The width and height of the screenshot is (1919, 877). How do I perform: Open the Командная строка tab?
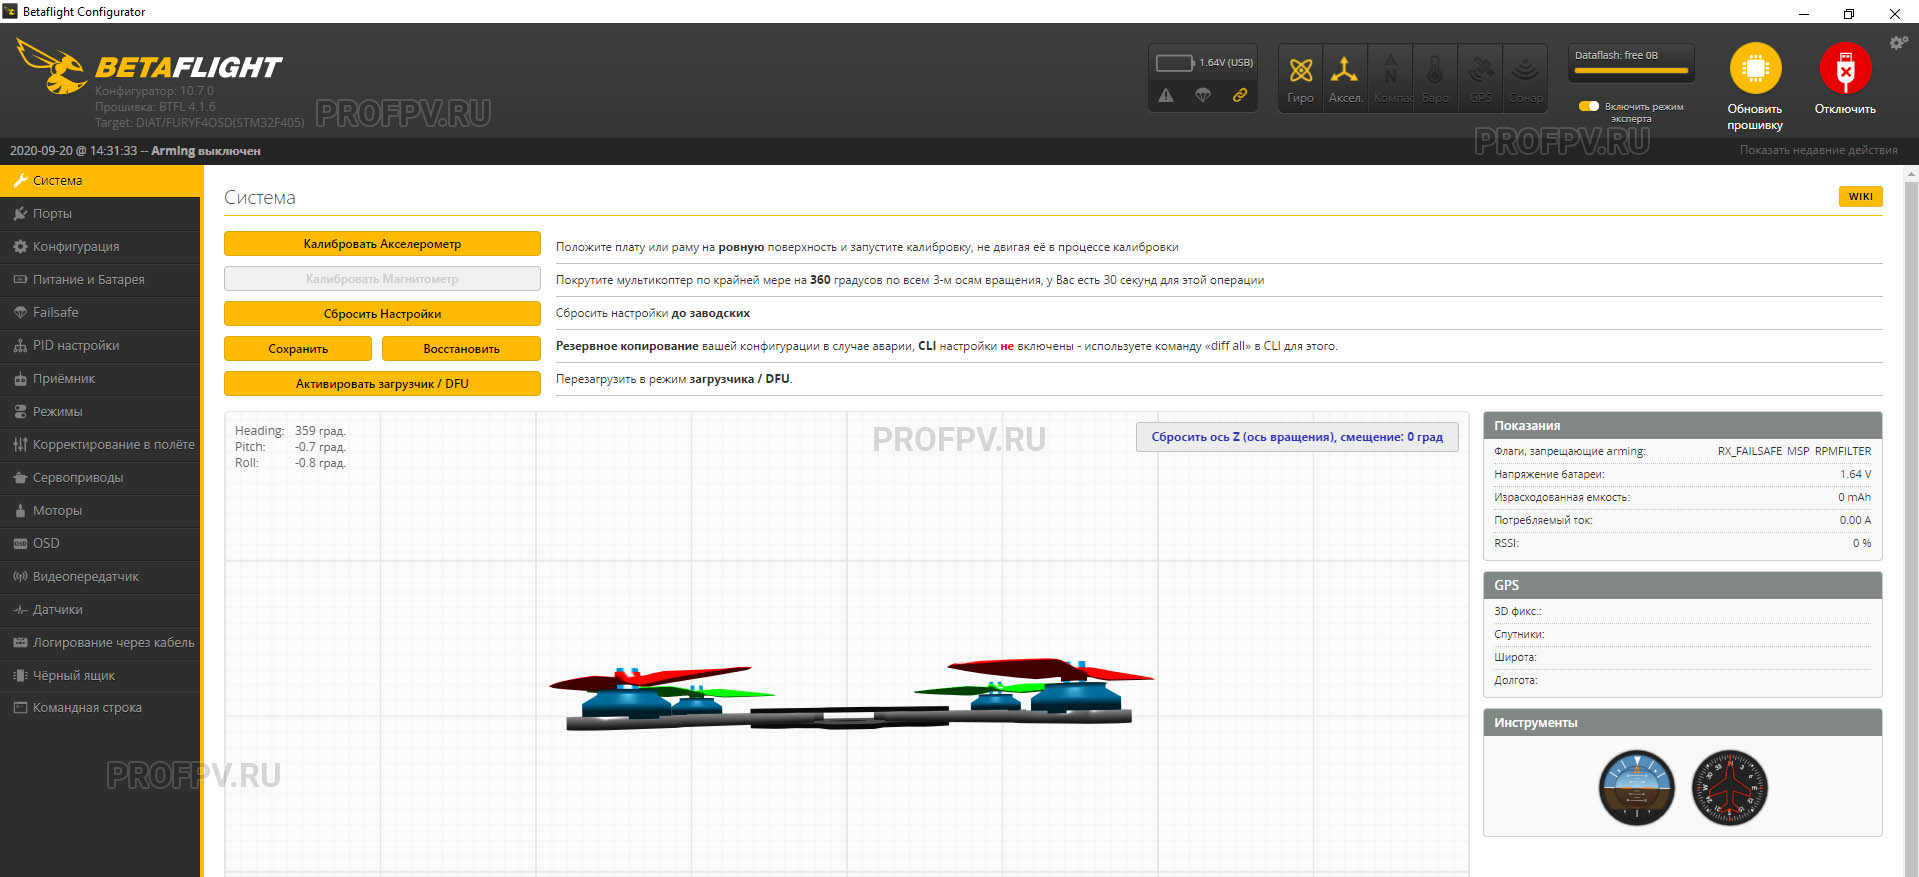coord(100,708)
